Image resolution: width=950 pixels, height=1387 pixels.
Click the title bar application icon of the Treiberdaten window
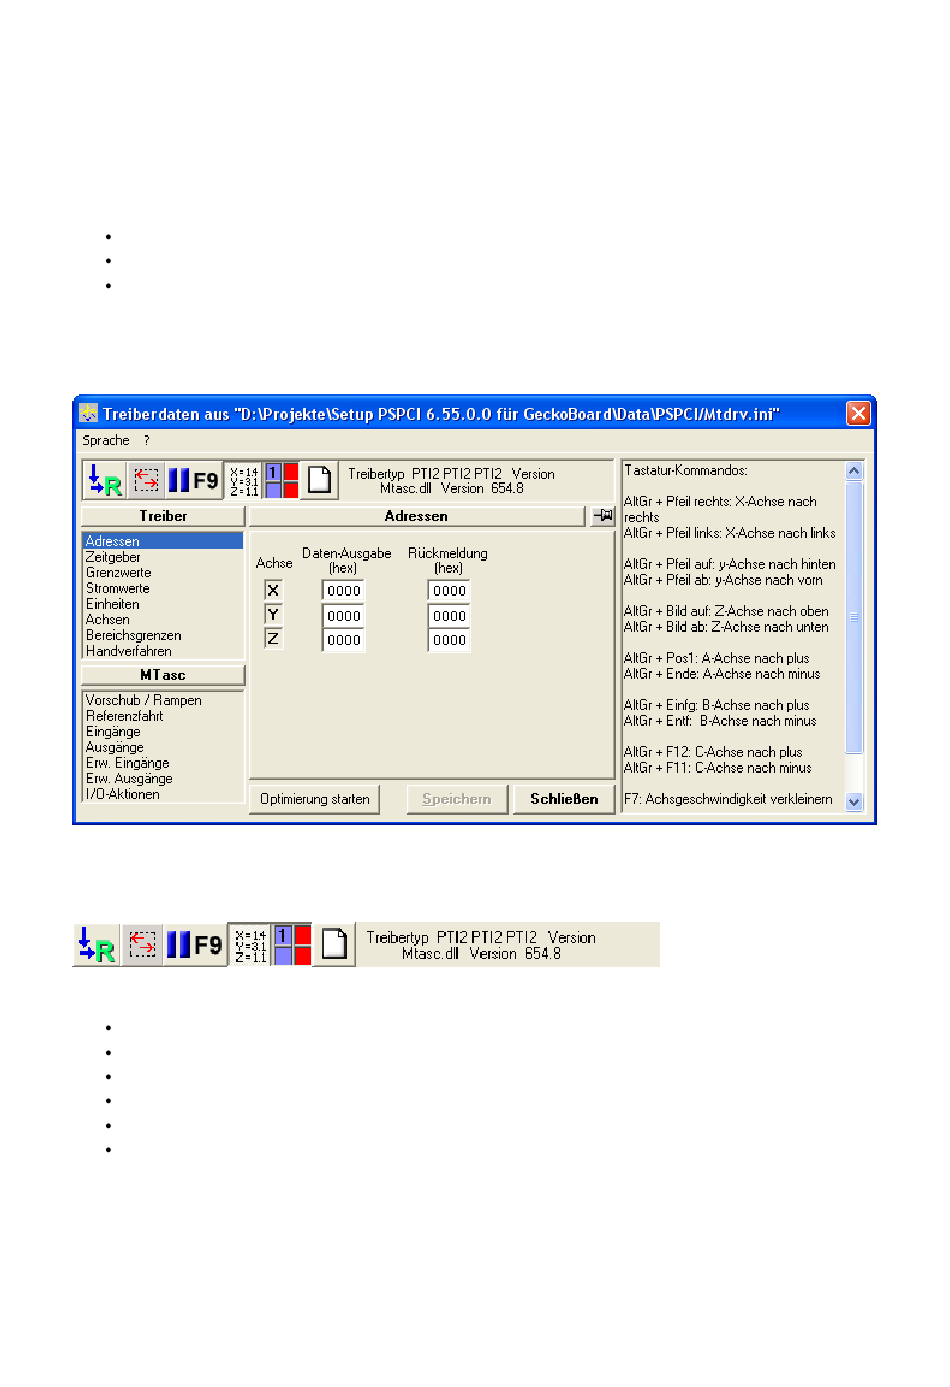pyautogui.click(x=89, y=413)
